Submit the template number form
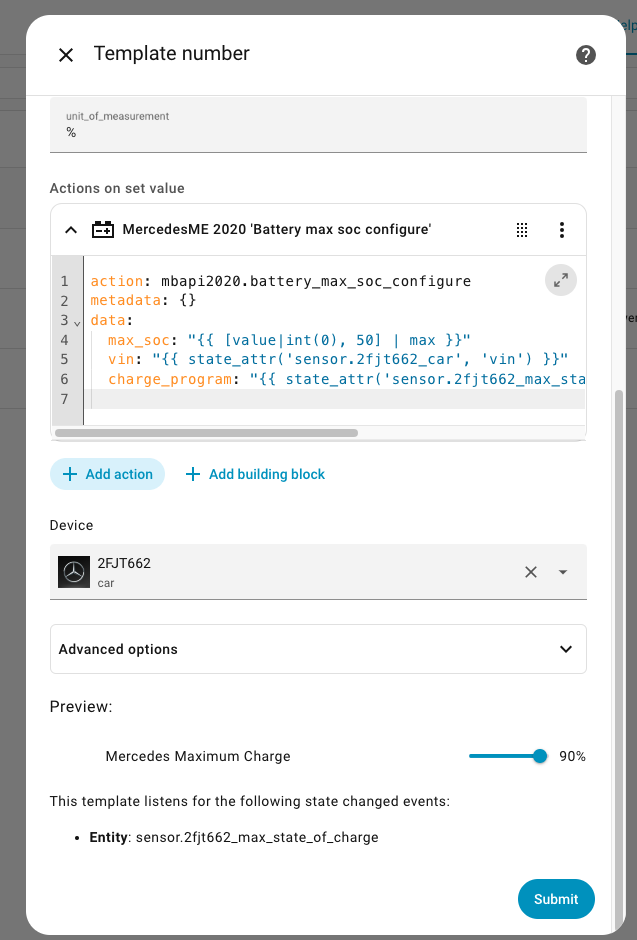Screen dimensions: 637x940 [556, 899]
